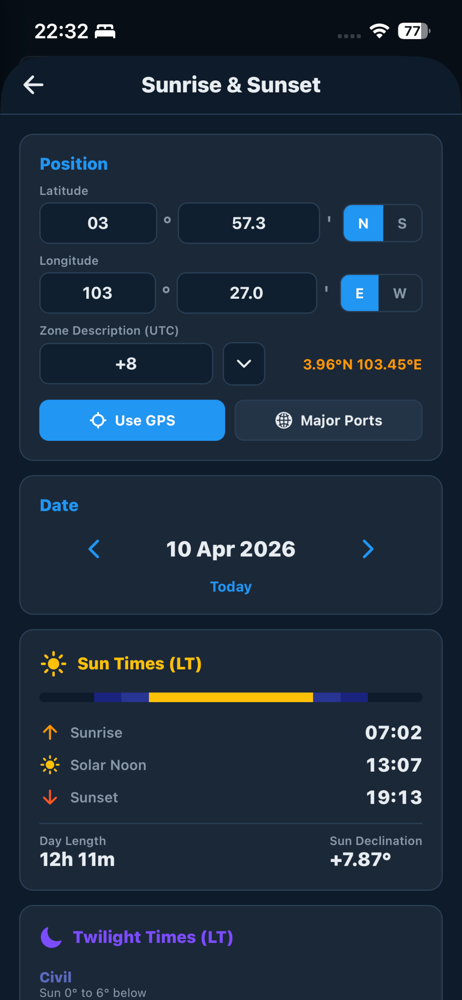
Task: Tap the back arrow icon
Action: click(33, 85)
